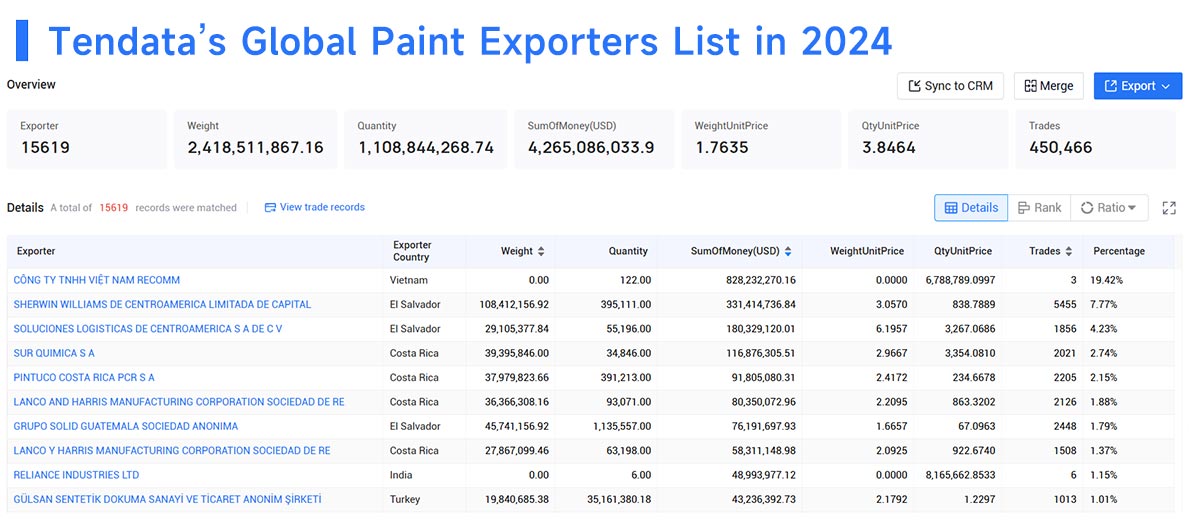Screen dimensions: 1190x526
Task: Select the Weight 2,418,511,867.16 summary card
Action: [255, 139]
